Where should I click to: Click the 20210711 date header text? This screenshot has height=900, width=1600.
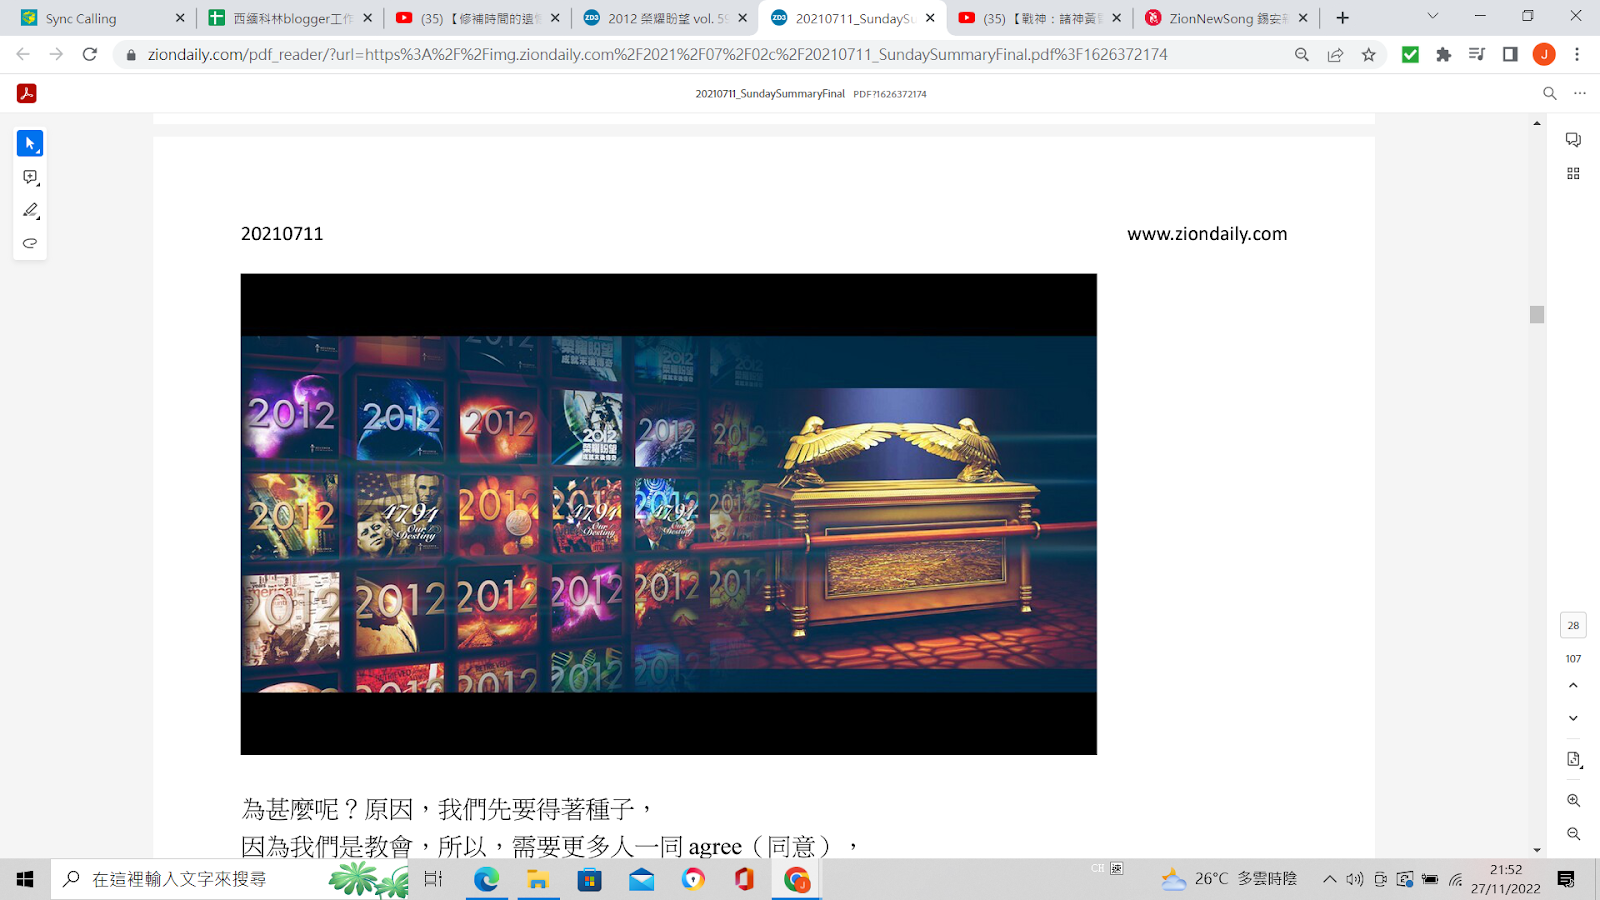tap(282, 234)
